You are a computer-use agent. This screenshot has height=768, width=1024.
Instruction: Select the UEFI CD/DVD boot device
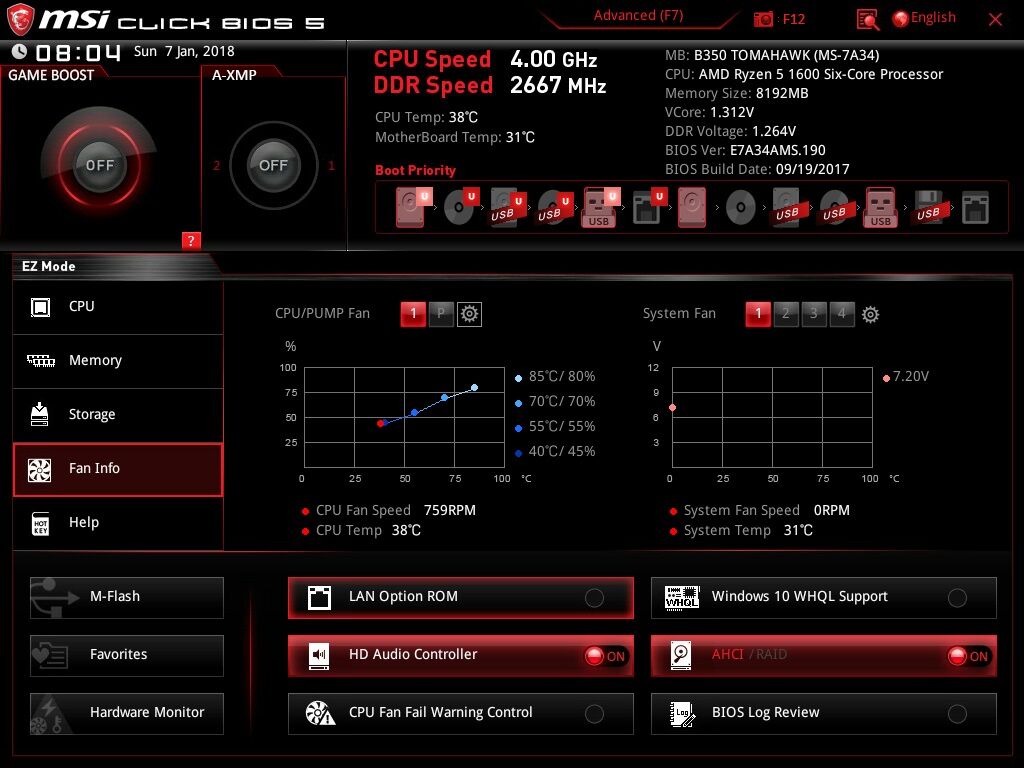pyautogui.click(x=460, y=207)
